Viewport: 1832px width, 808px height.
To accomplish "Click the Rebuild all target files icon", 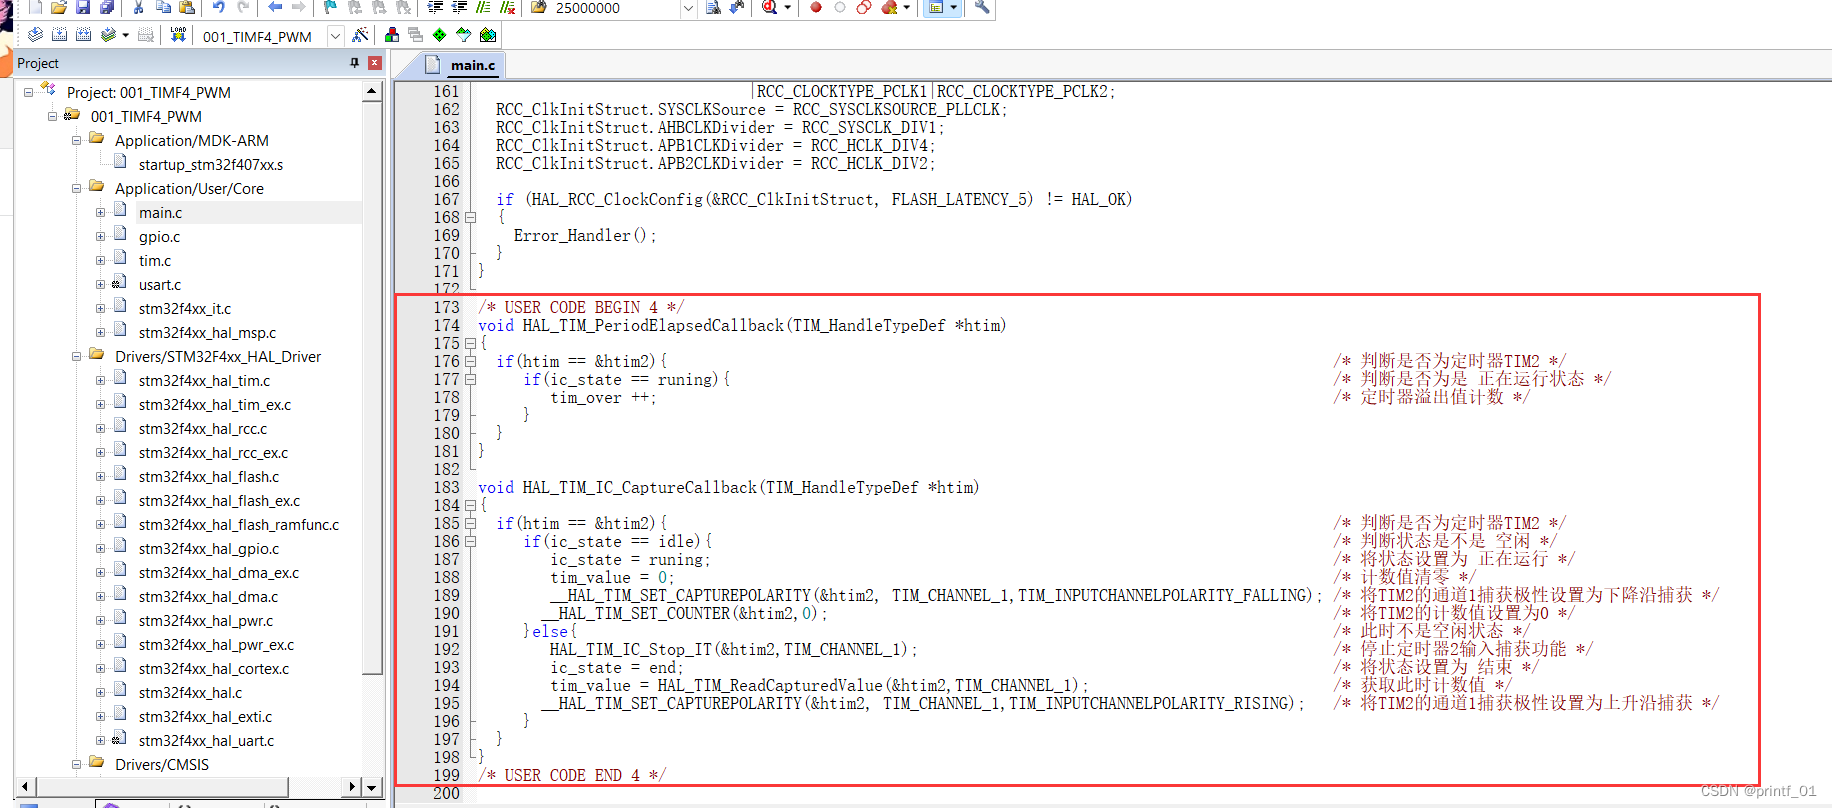I will [83, 35].
